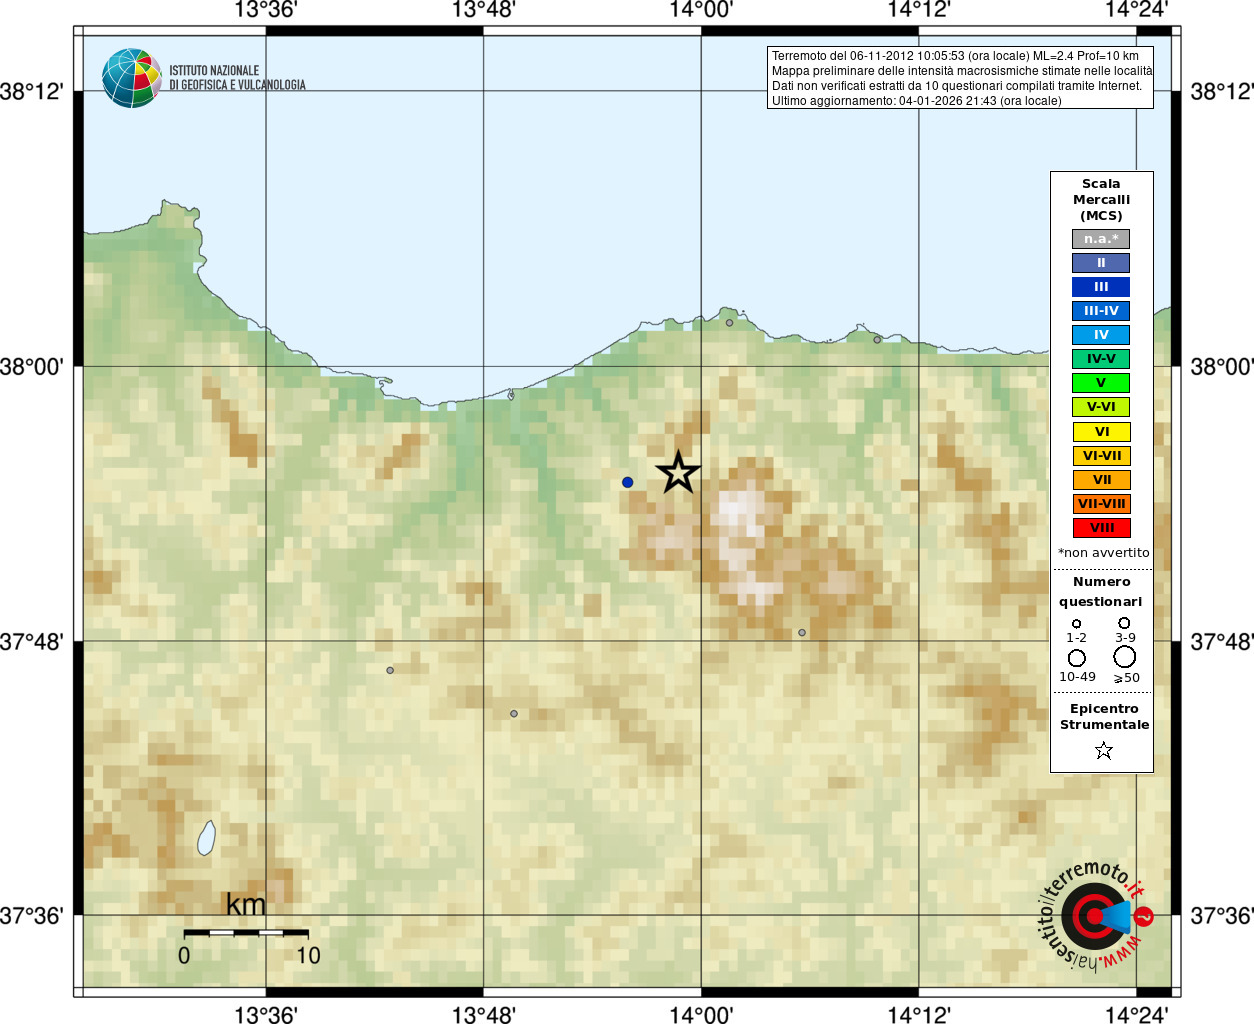Click the star symbol in legend
The image size is (1254, 1024).
1103,750
